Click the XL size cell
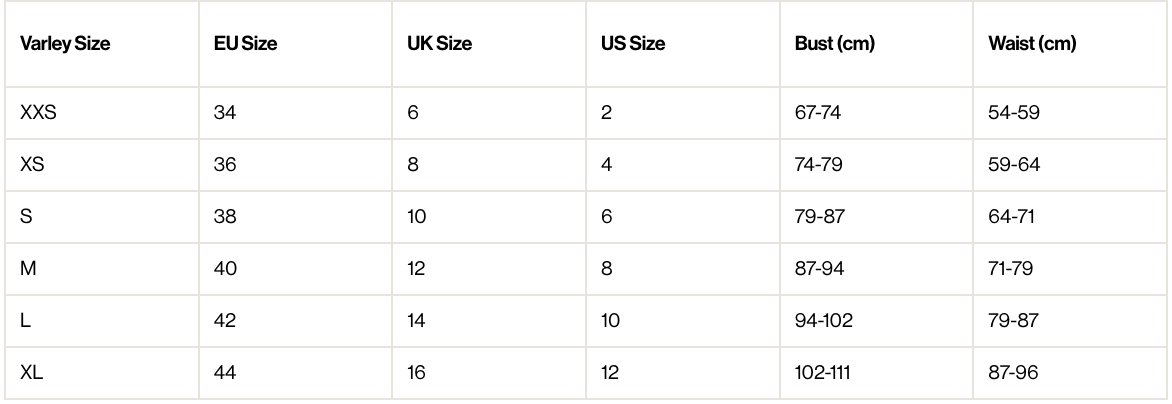 (30, 374)
